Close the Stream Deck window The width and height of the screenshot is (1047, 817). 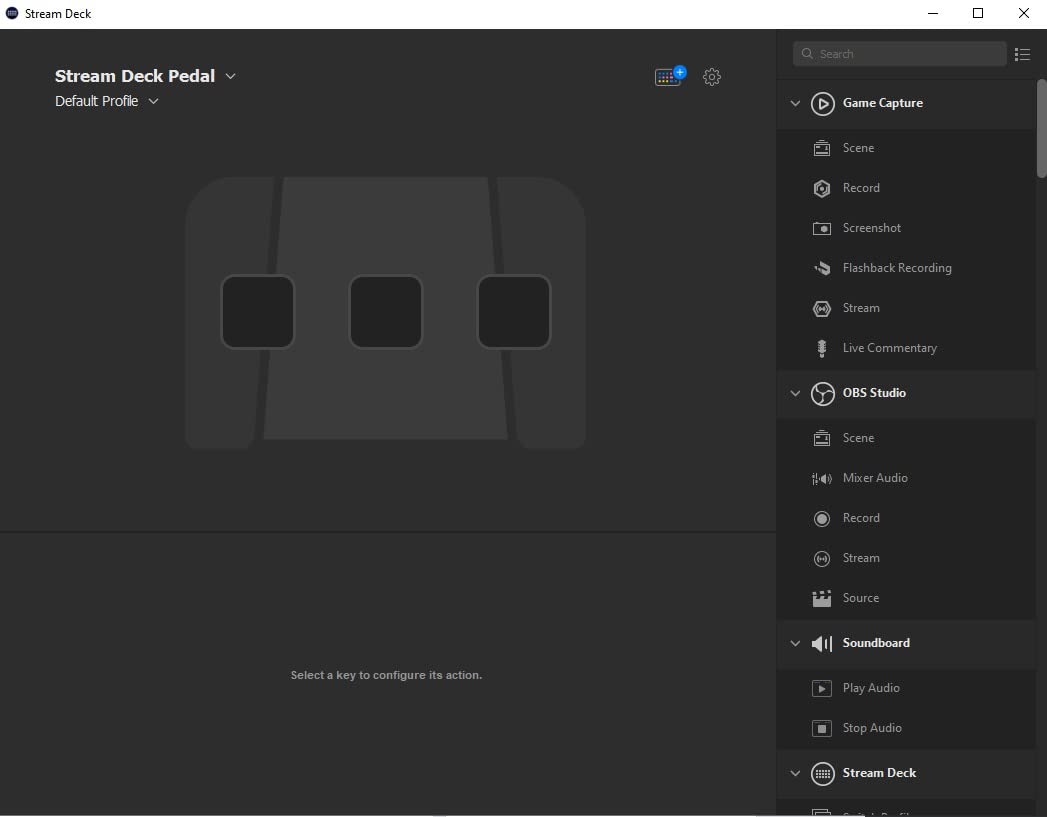tap(1023, 13)
